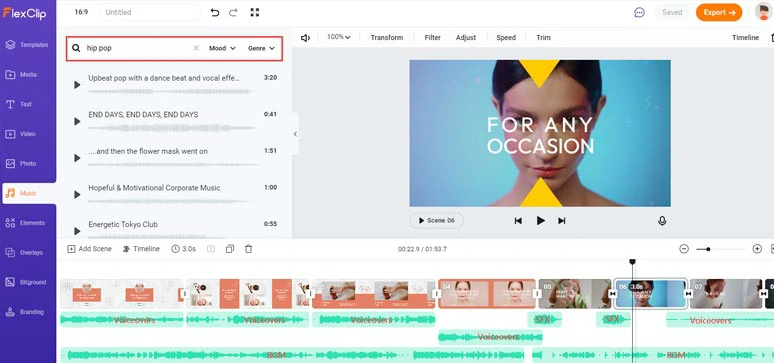
Task: Toggle Timeline mode in the scene toolbar
Action: click(x=141, y=249)
